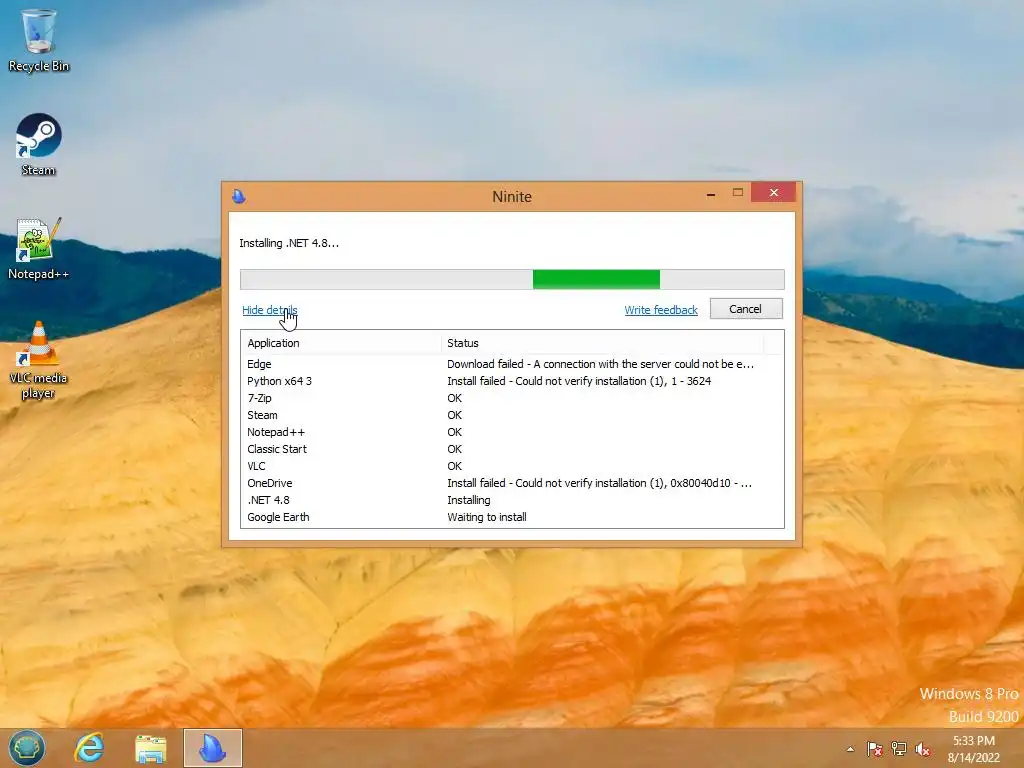Screen dimensions: 1024x768
Task: Select the Steam desktop shortcut
Action: click(x=39, y=145)
